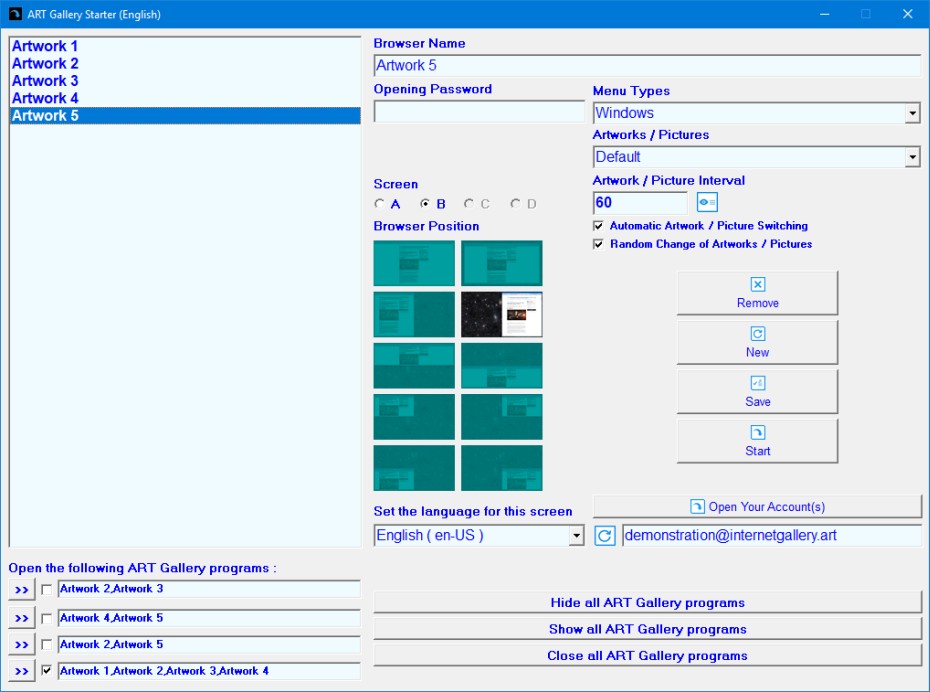This screenshot has height=692, width=930.
Task: Choose the third row left browser position thumbnail
Action: [414, 365]
